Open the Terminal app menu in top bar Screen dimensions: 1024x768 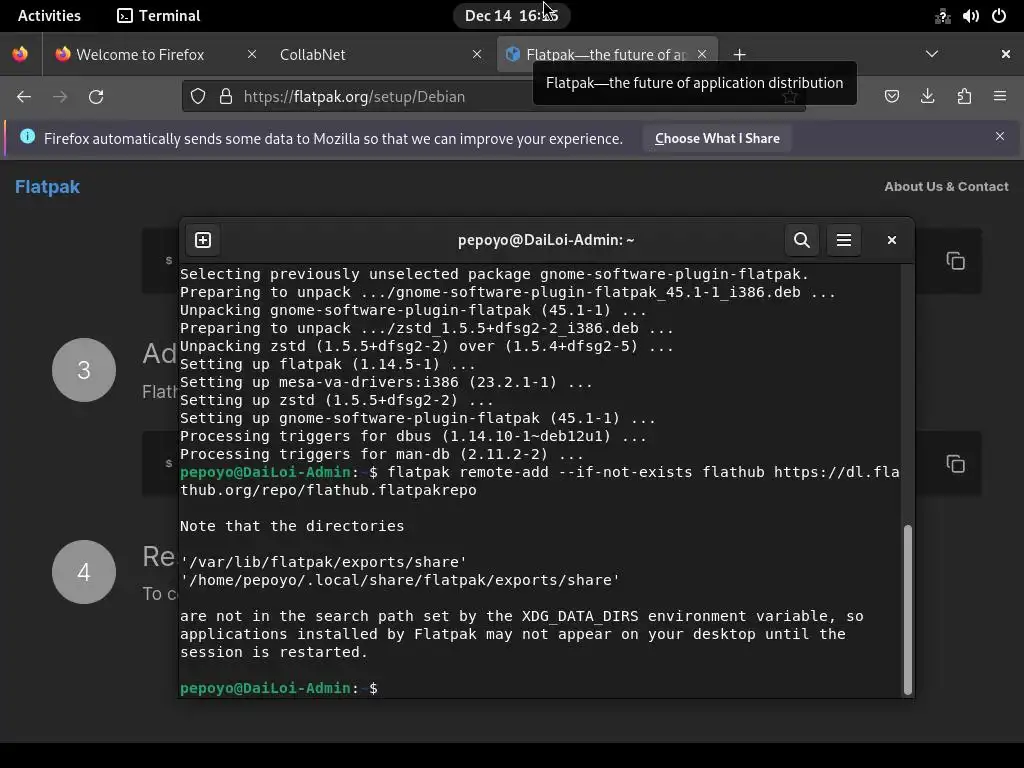coord(159,16)
